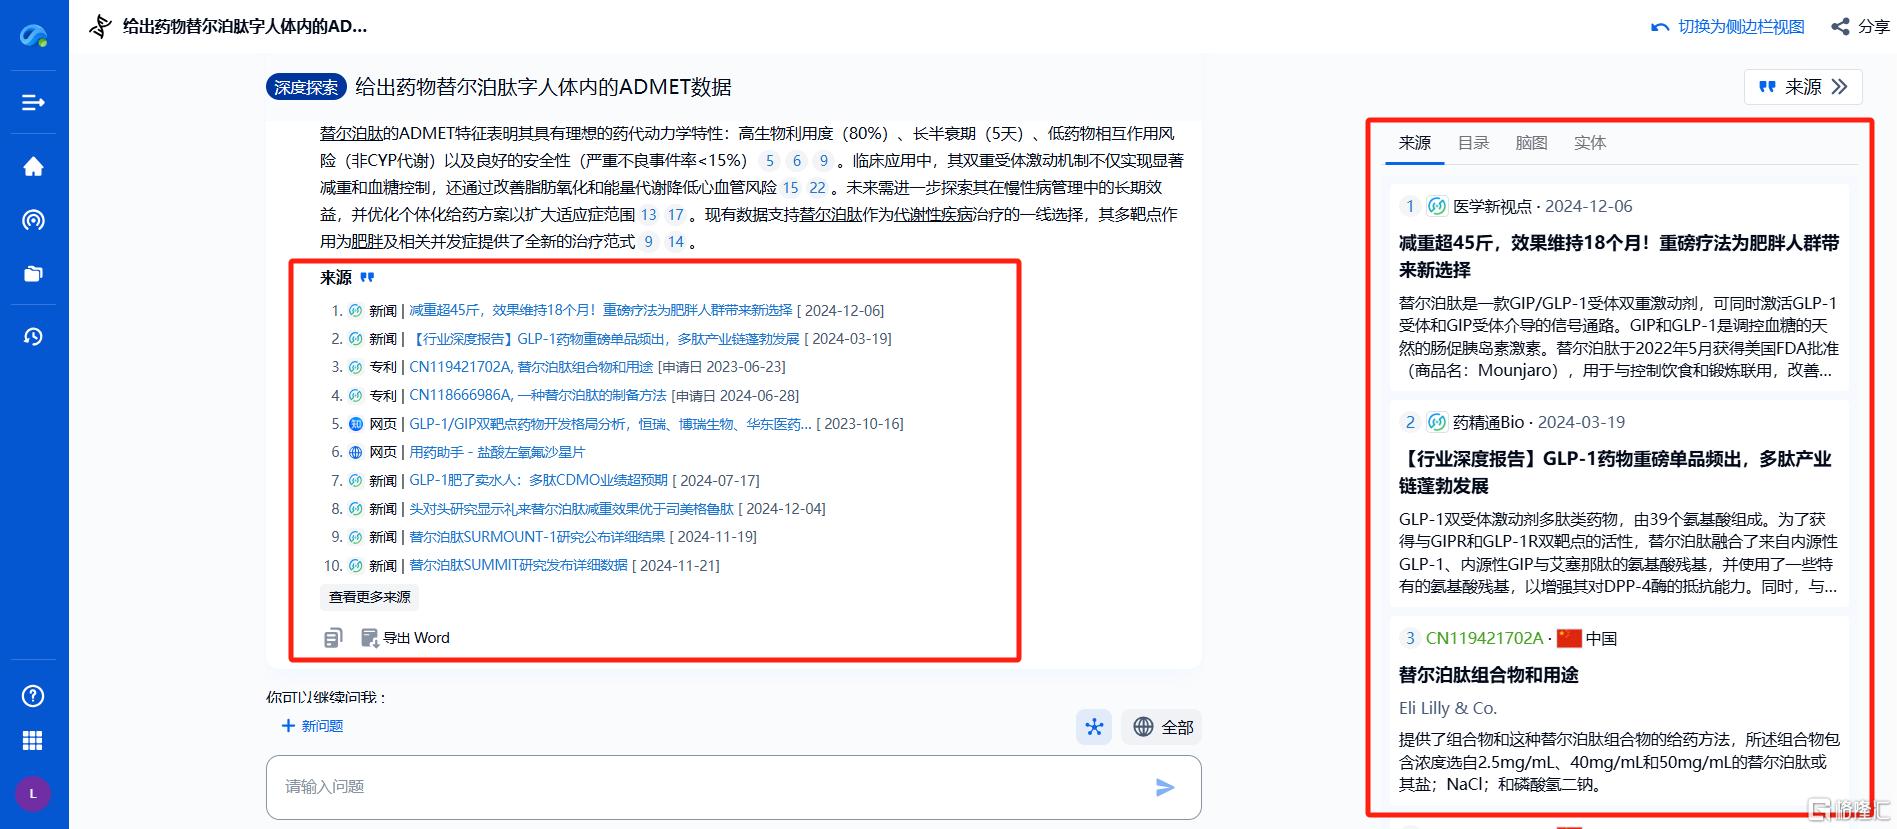Viewport: 1897px width, 829px height.
Task: Expand the sidebar menu list icon
Action: pos(33,102)
